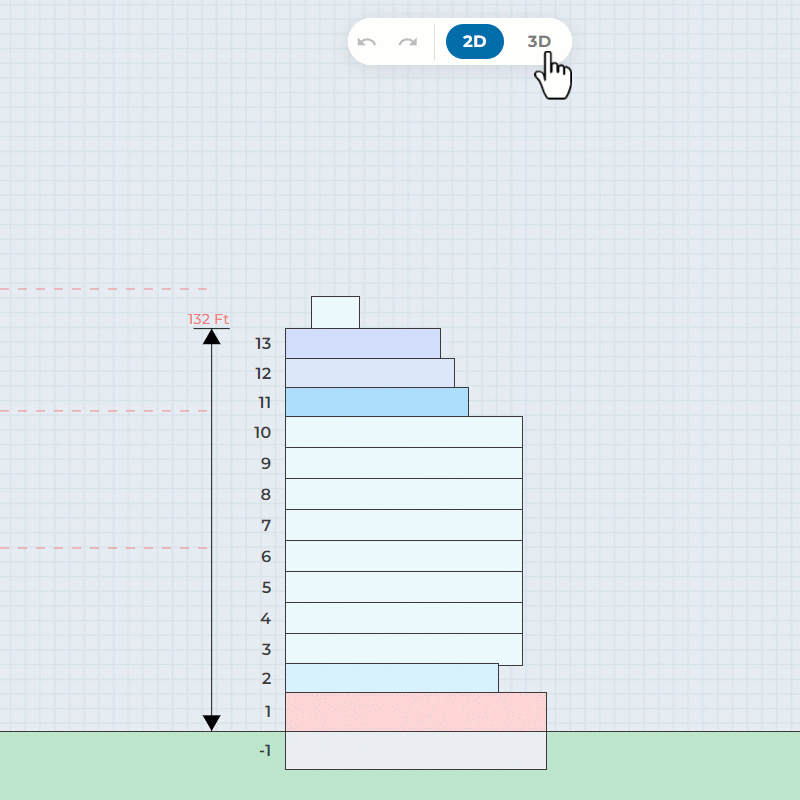The height and width of the screenshot is (800, 800).
Task: Switch to 3D view
Action: point(539,42)
